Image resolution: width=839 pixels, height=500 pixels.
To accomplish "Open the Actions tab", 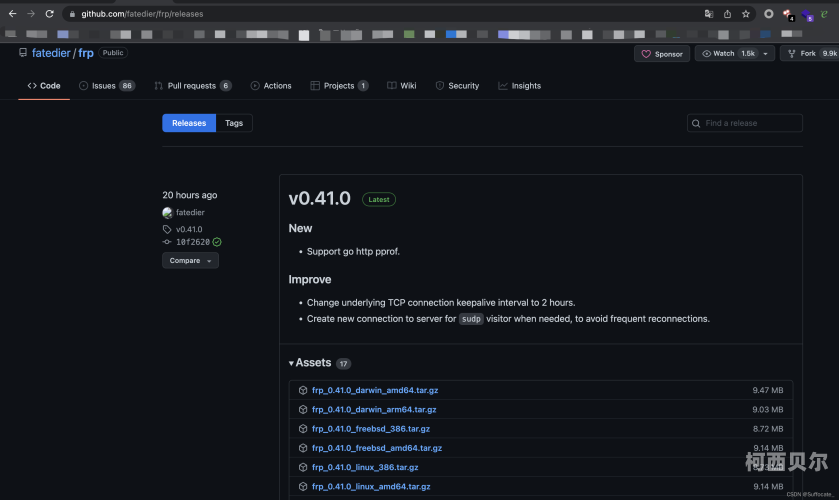I will click(271, 86).
